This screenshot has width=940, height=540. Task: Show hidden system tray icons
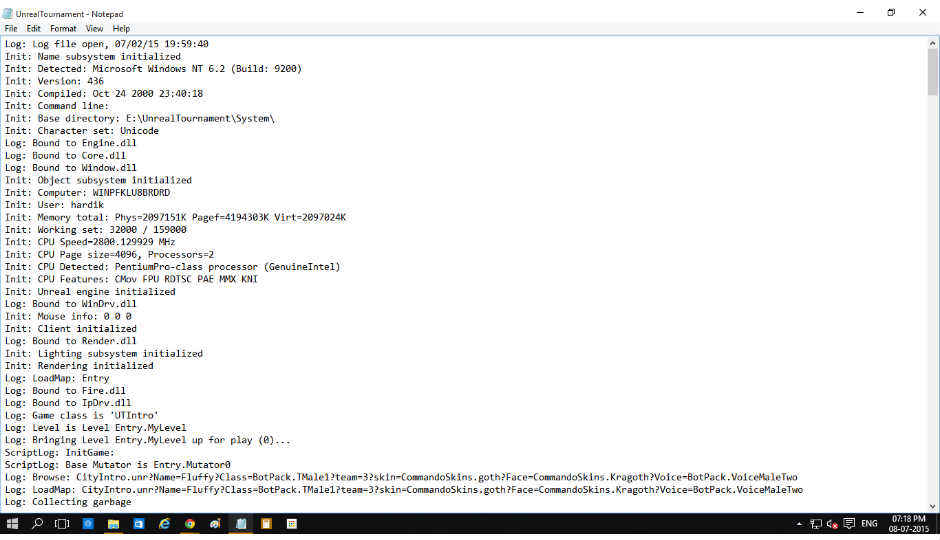(x=799, y=524)
